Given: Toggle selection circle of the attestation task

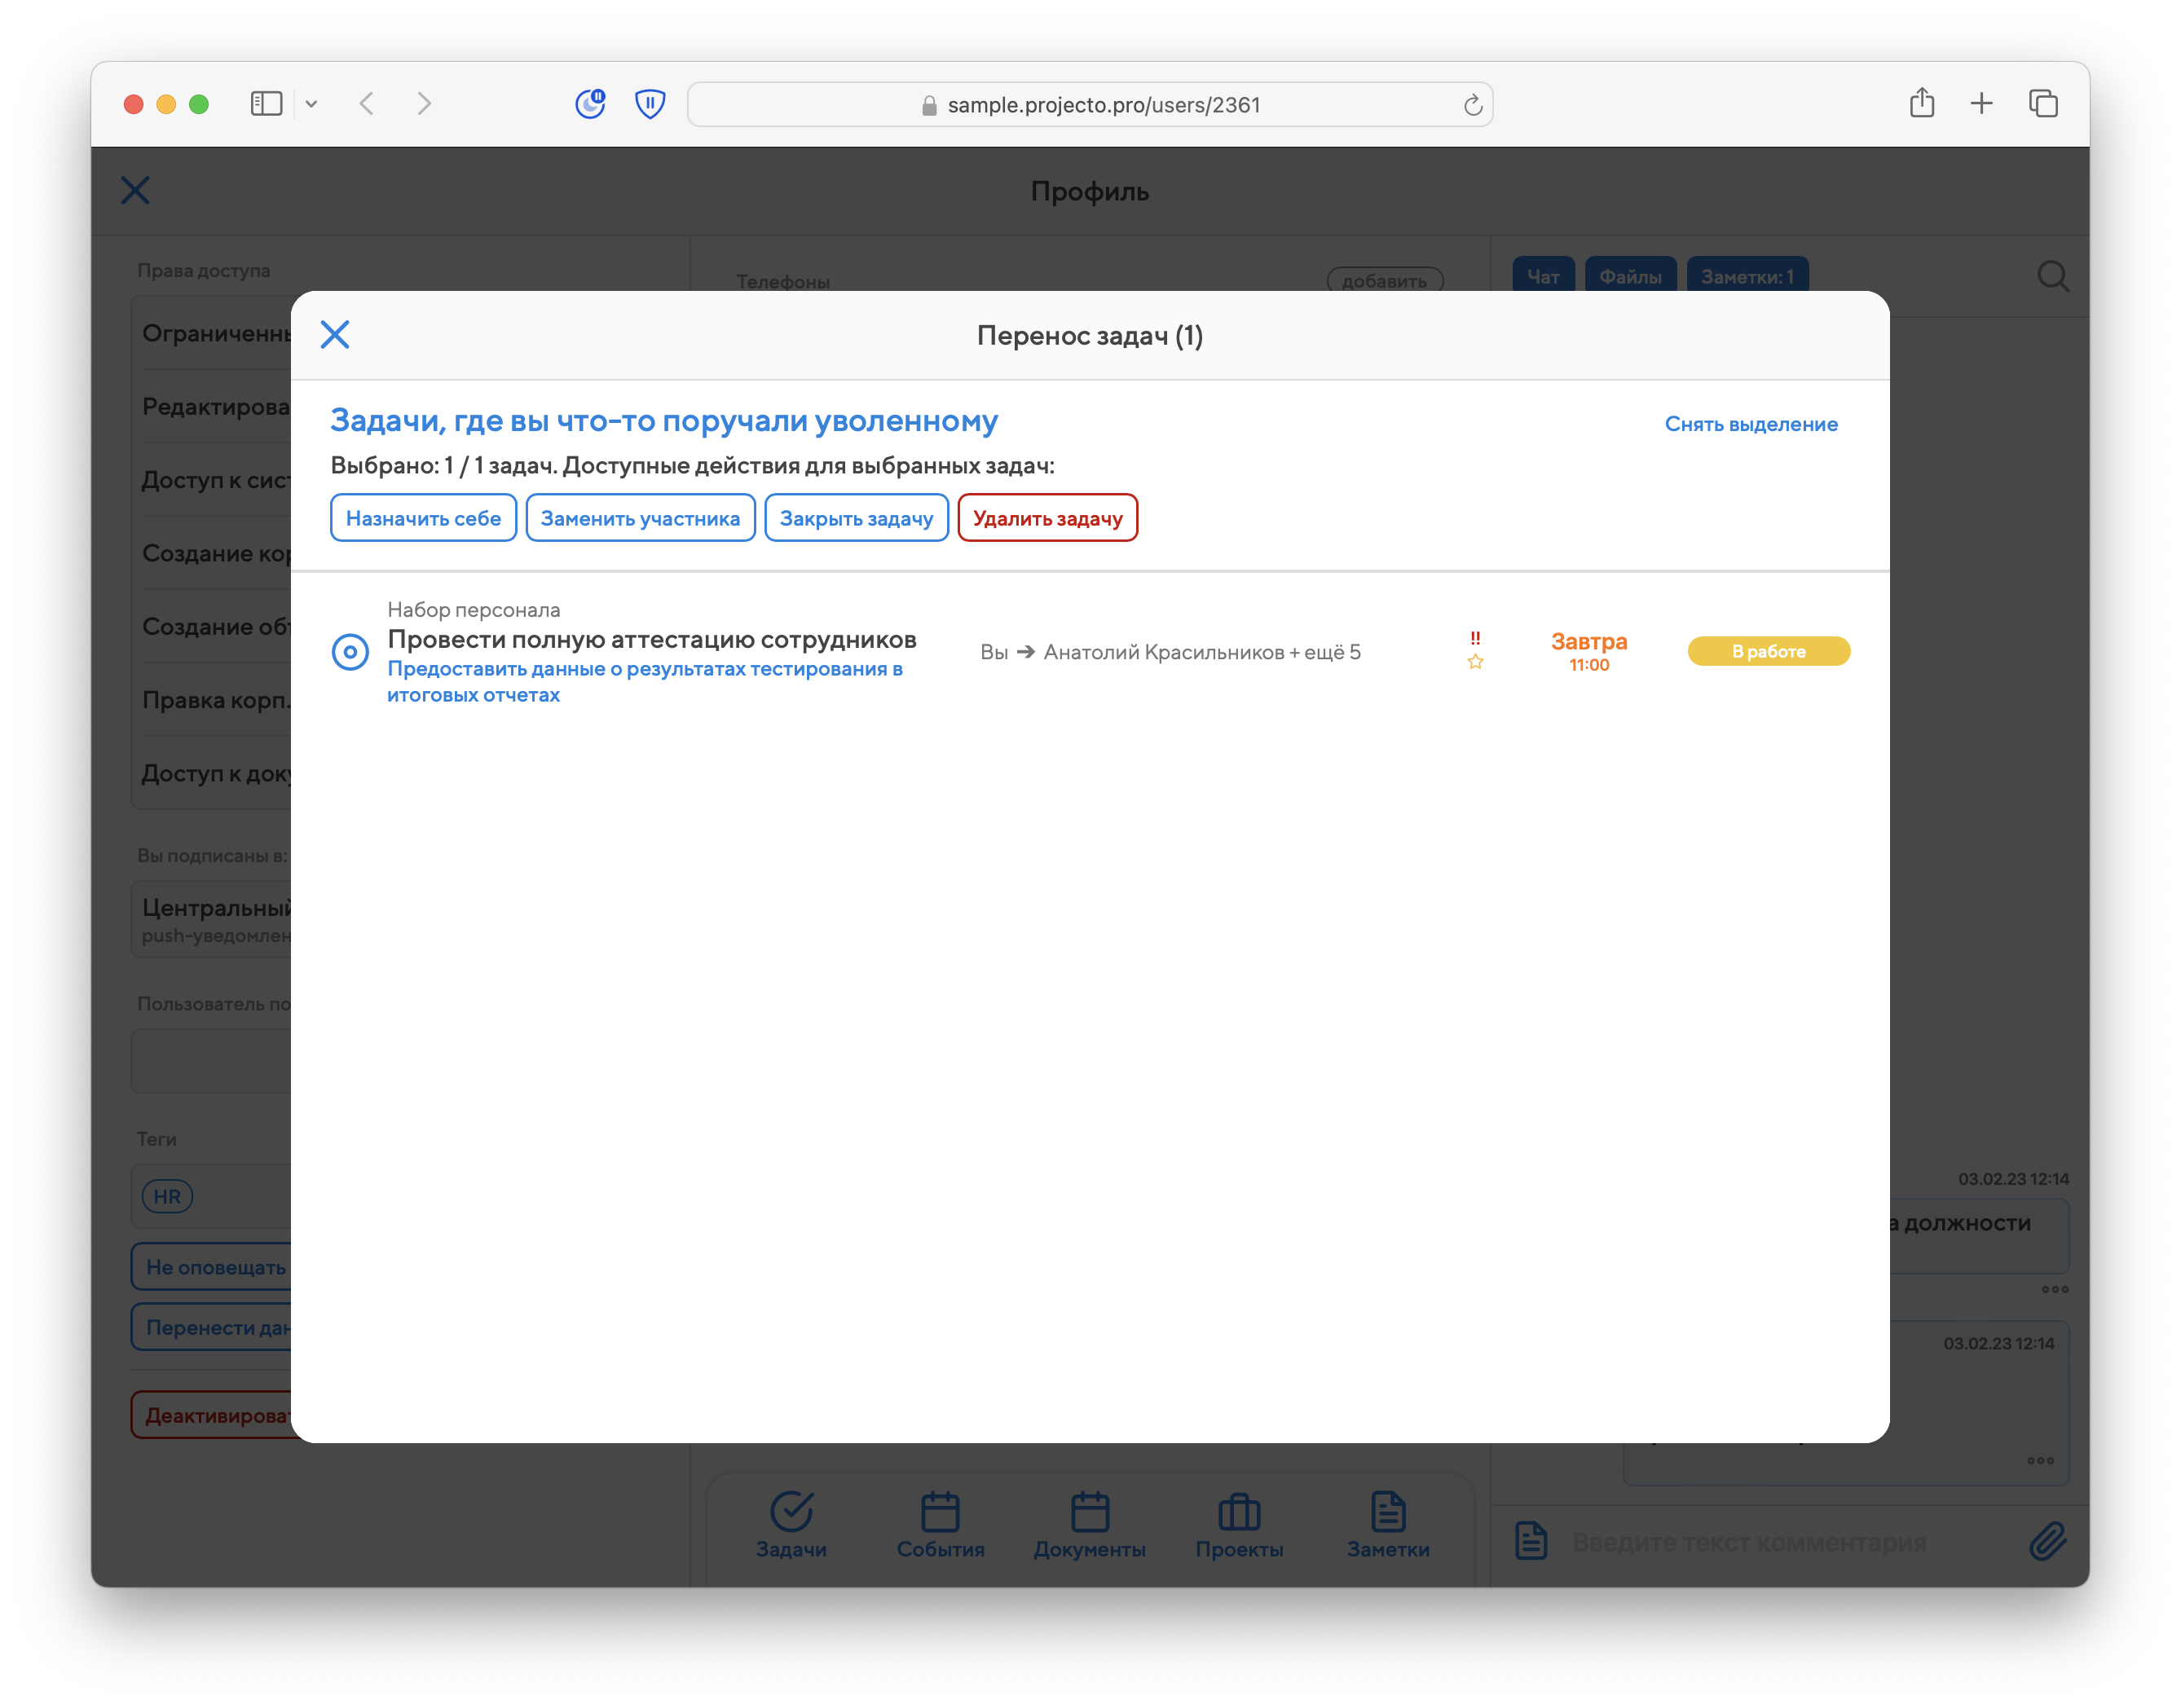Looking at the screenshot, I should coord(350,652).
